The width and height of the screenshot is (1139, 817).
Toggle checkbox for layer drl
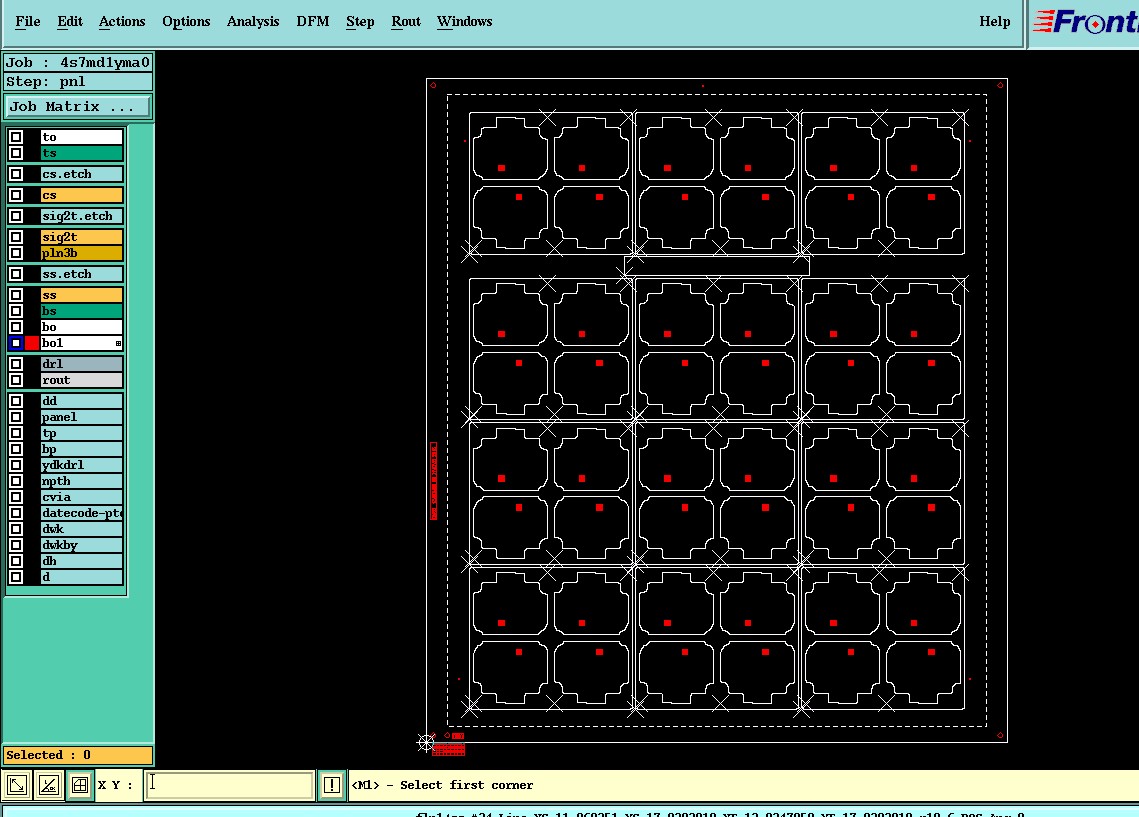point(16,364)
